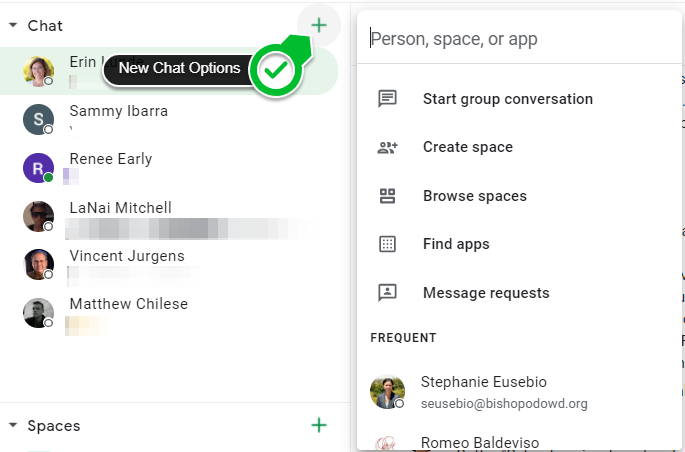Click the Create space people icon
685x452 pixels.
pos(387,147)
